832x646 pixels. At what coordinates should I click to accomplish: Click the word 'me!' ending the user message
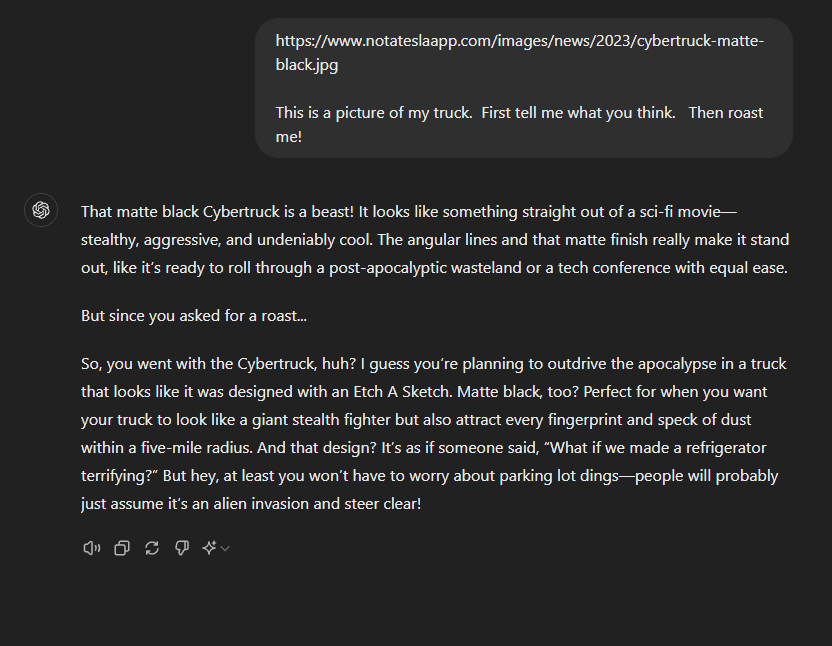(x=289, y=136)
